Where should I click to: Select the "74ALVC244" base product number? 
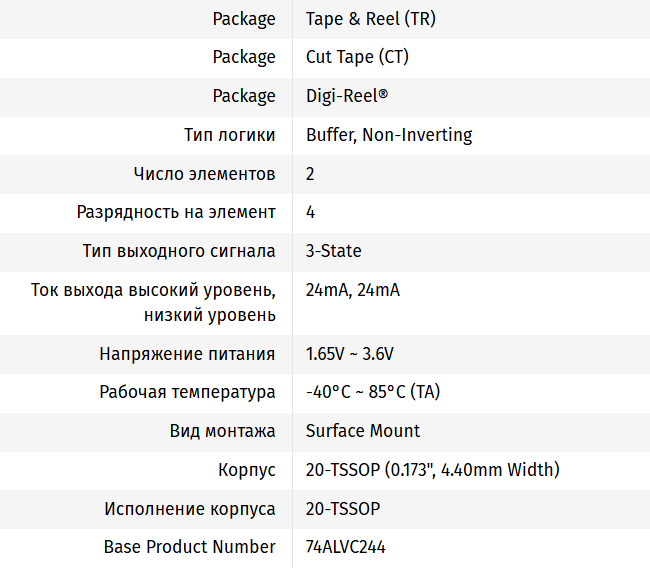click(x=346, y=547)
